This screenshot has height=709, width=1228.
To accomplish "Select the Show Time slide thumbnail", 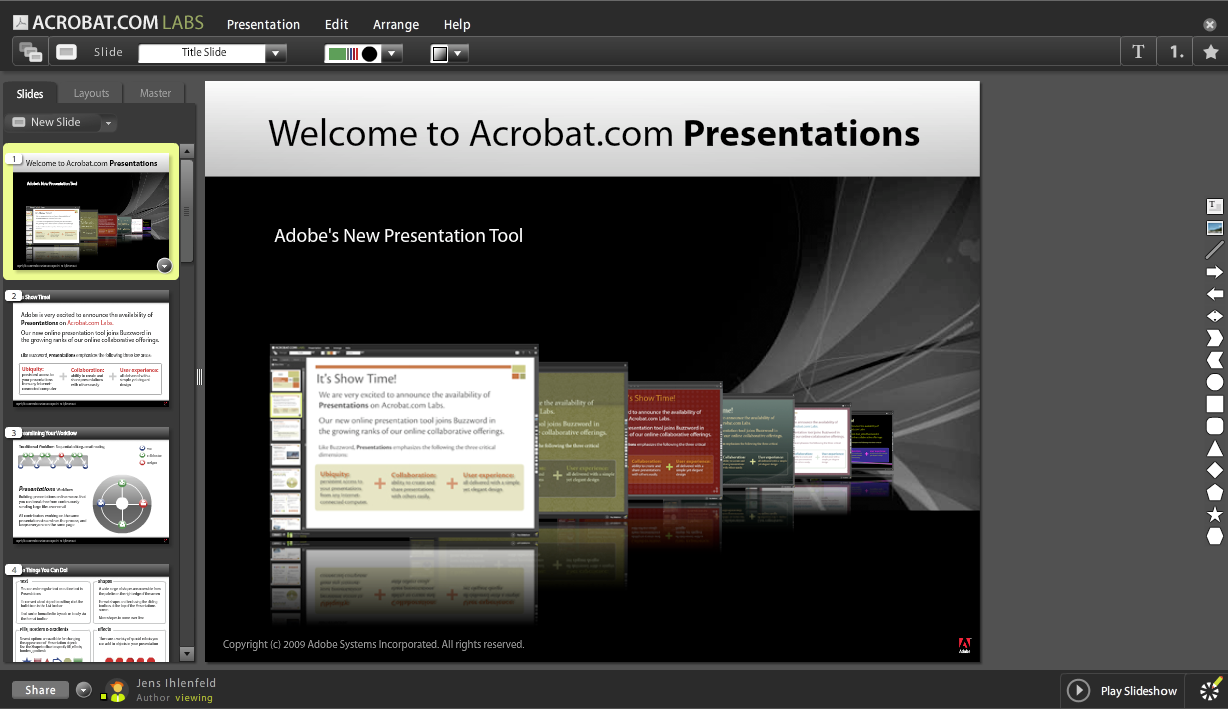I will (90, 350).
